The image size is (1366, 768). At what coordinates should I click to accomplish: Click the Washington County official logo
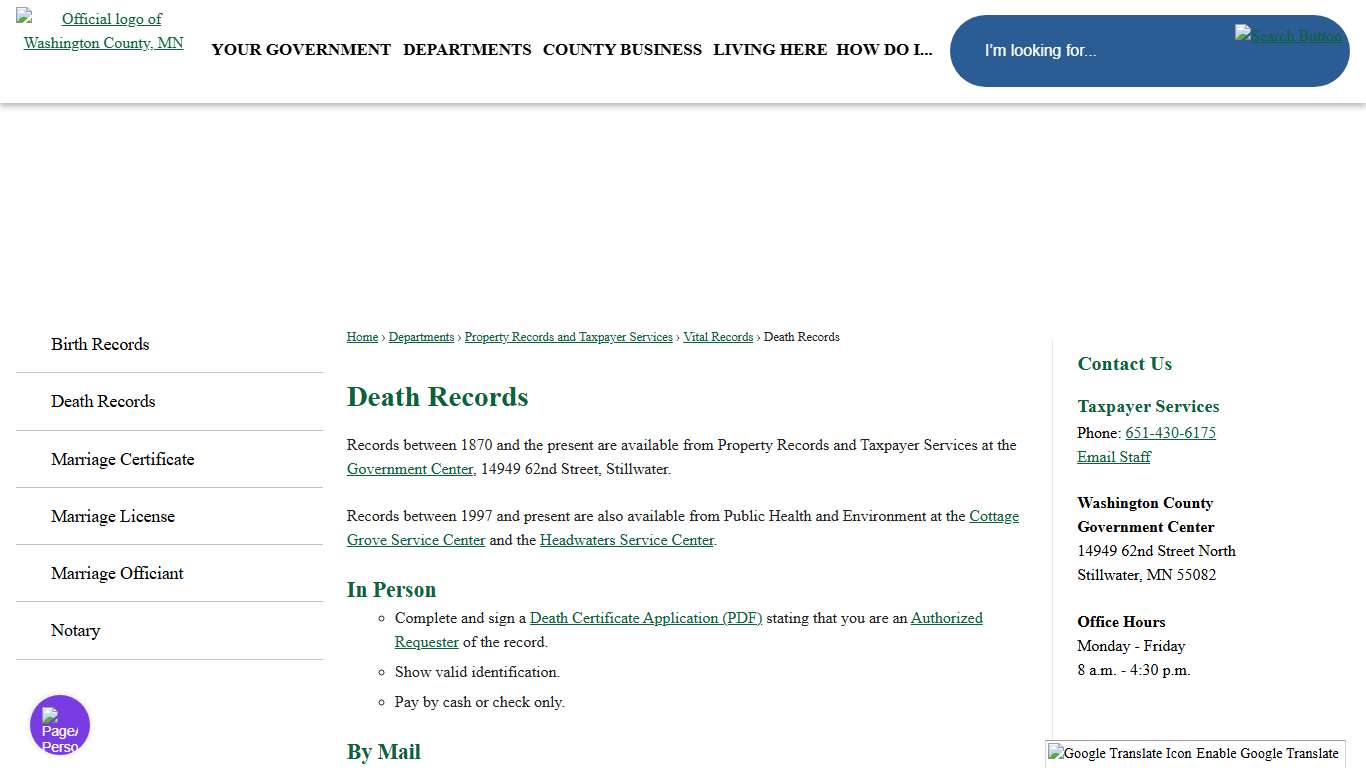tap(103, 30)
